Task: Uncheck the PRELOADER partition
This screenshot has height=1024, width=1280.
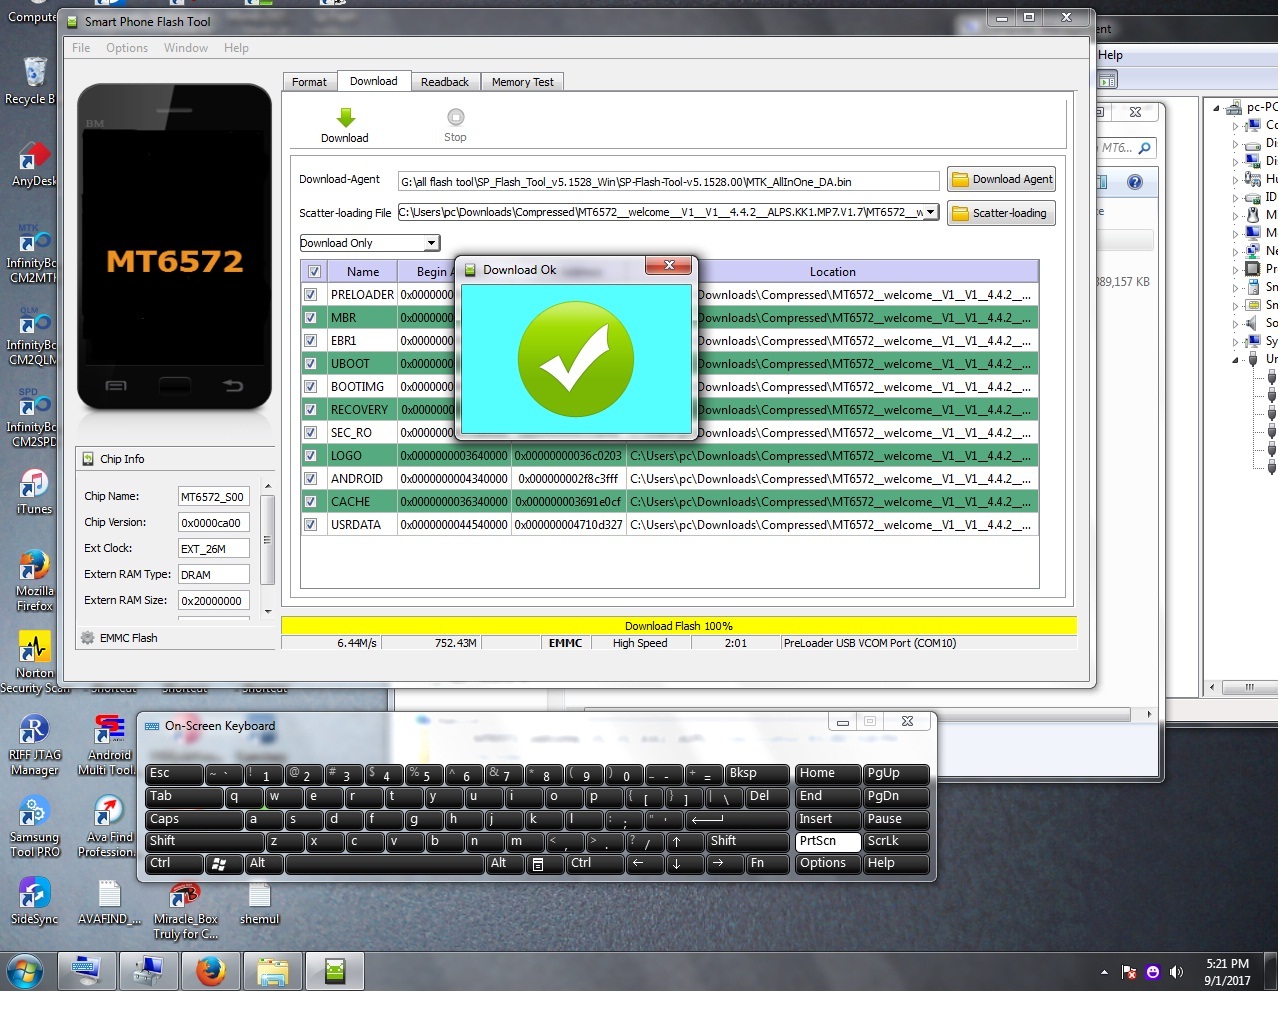Action: tap(311, 294)
